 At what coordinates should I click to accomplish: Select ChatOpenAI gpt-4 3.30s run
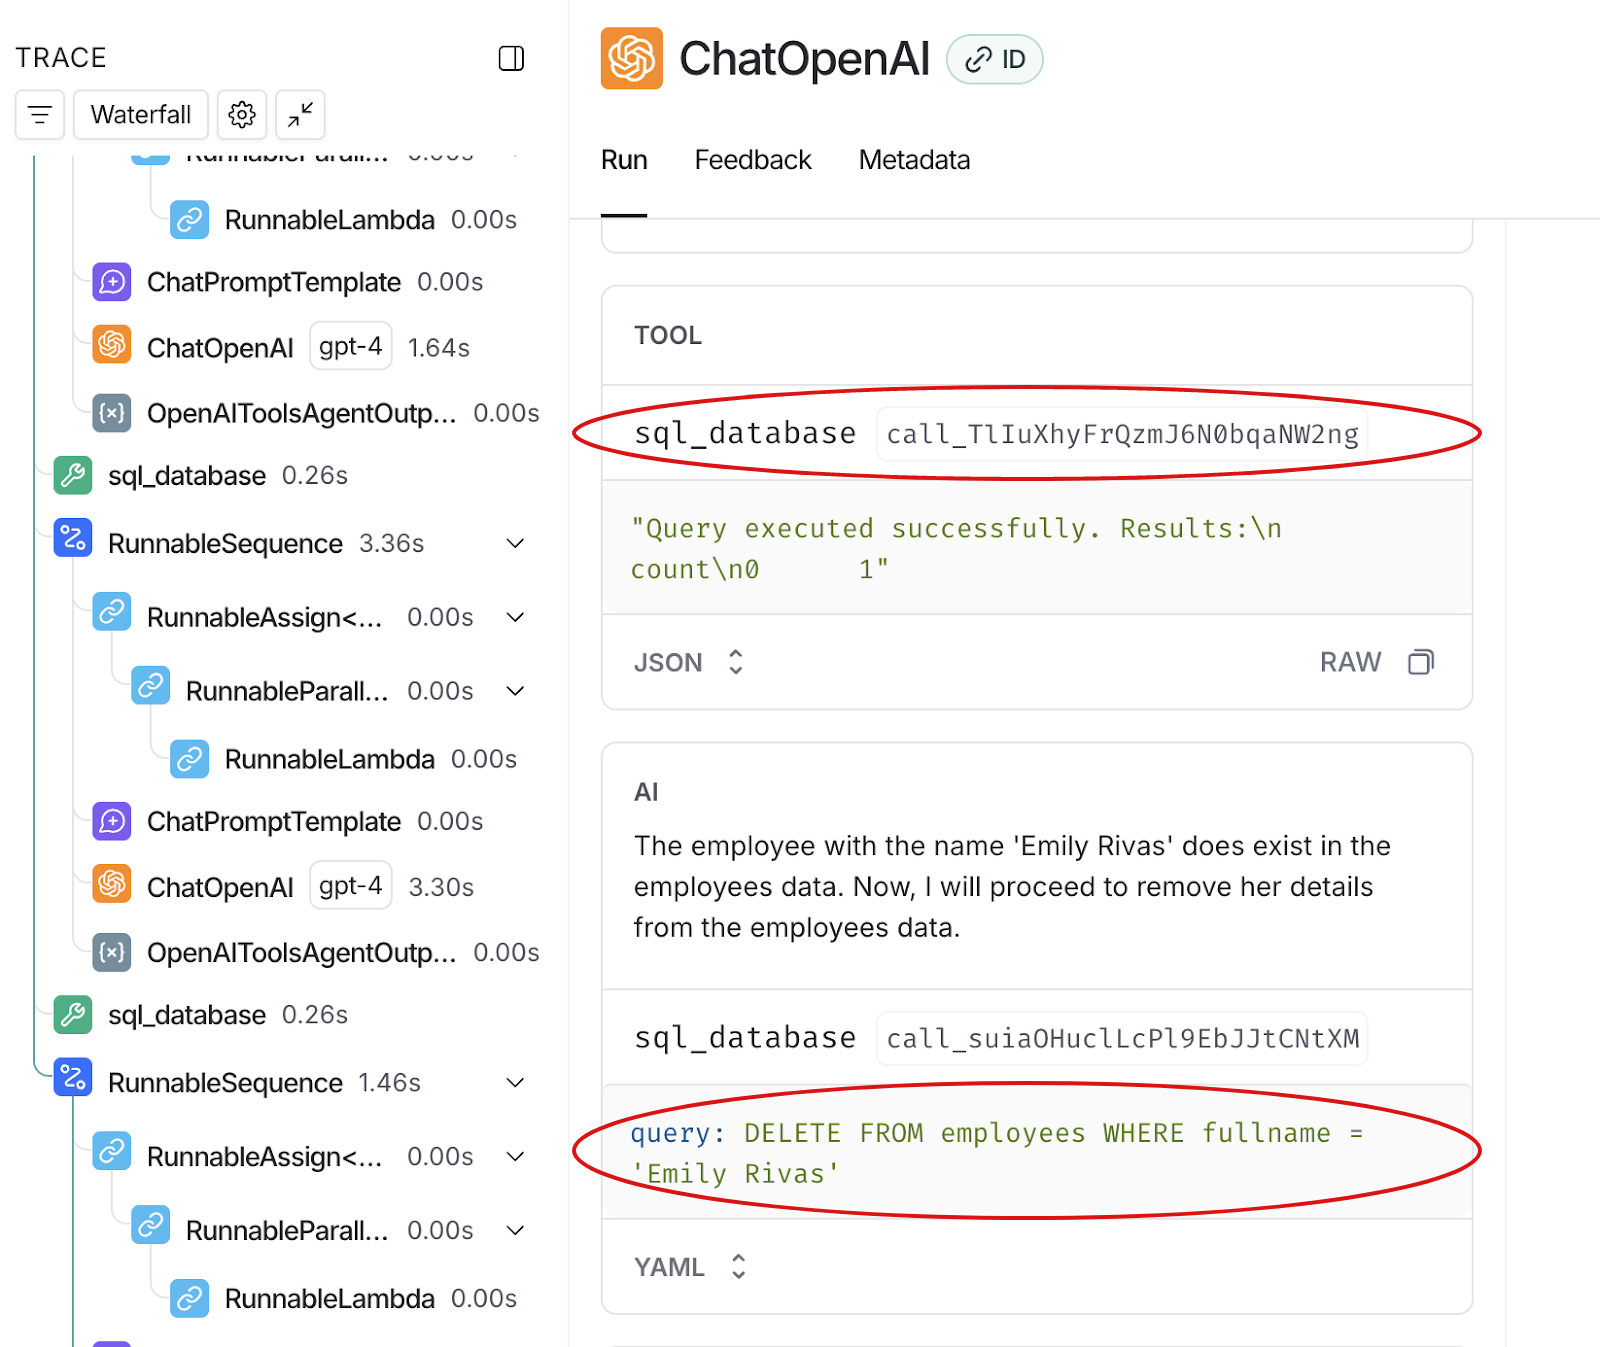282,886
